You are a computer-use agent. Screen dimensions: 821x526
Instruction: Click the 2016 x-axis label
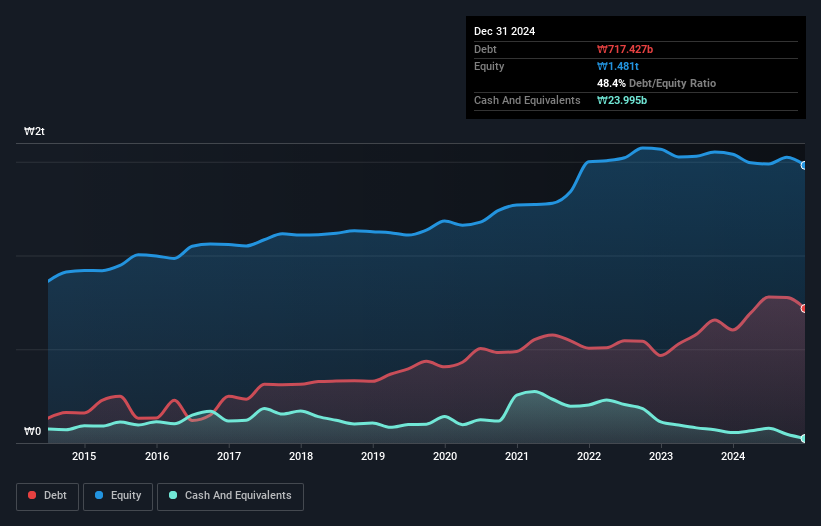coord(157,456)
